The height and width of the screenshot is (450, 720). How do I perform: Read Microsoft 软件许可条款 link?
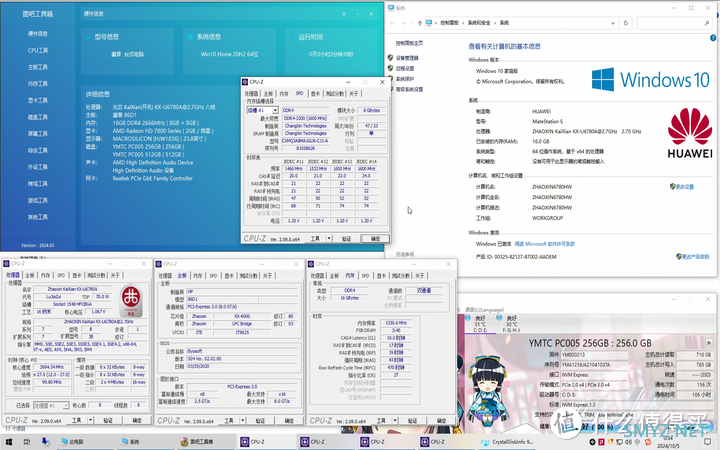545,244
